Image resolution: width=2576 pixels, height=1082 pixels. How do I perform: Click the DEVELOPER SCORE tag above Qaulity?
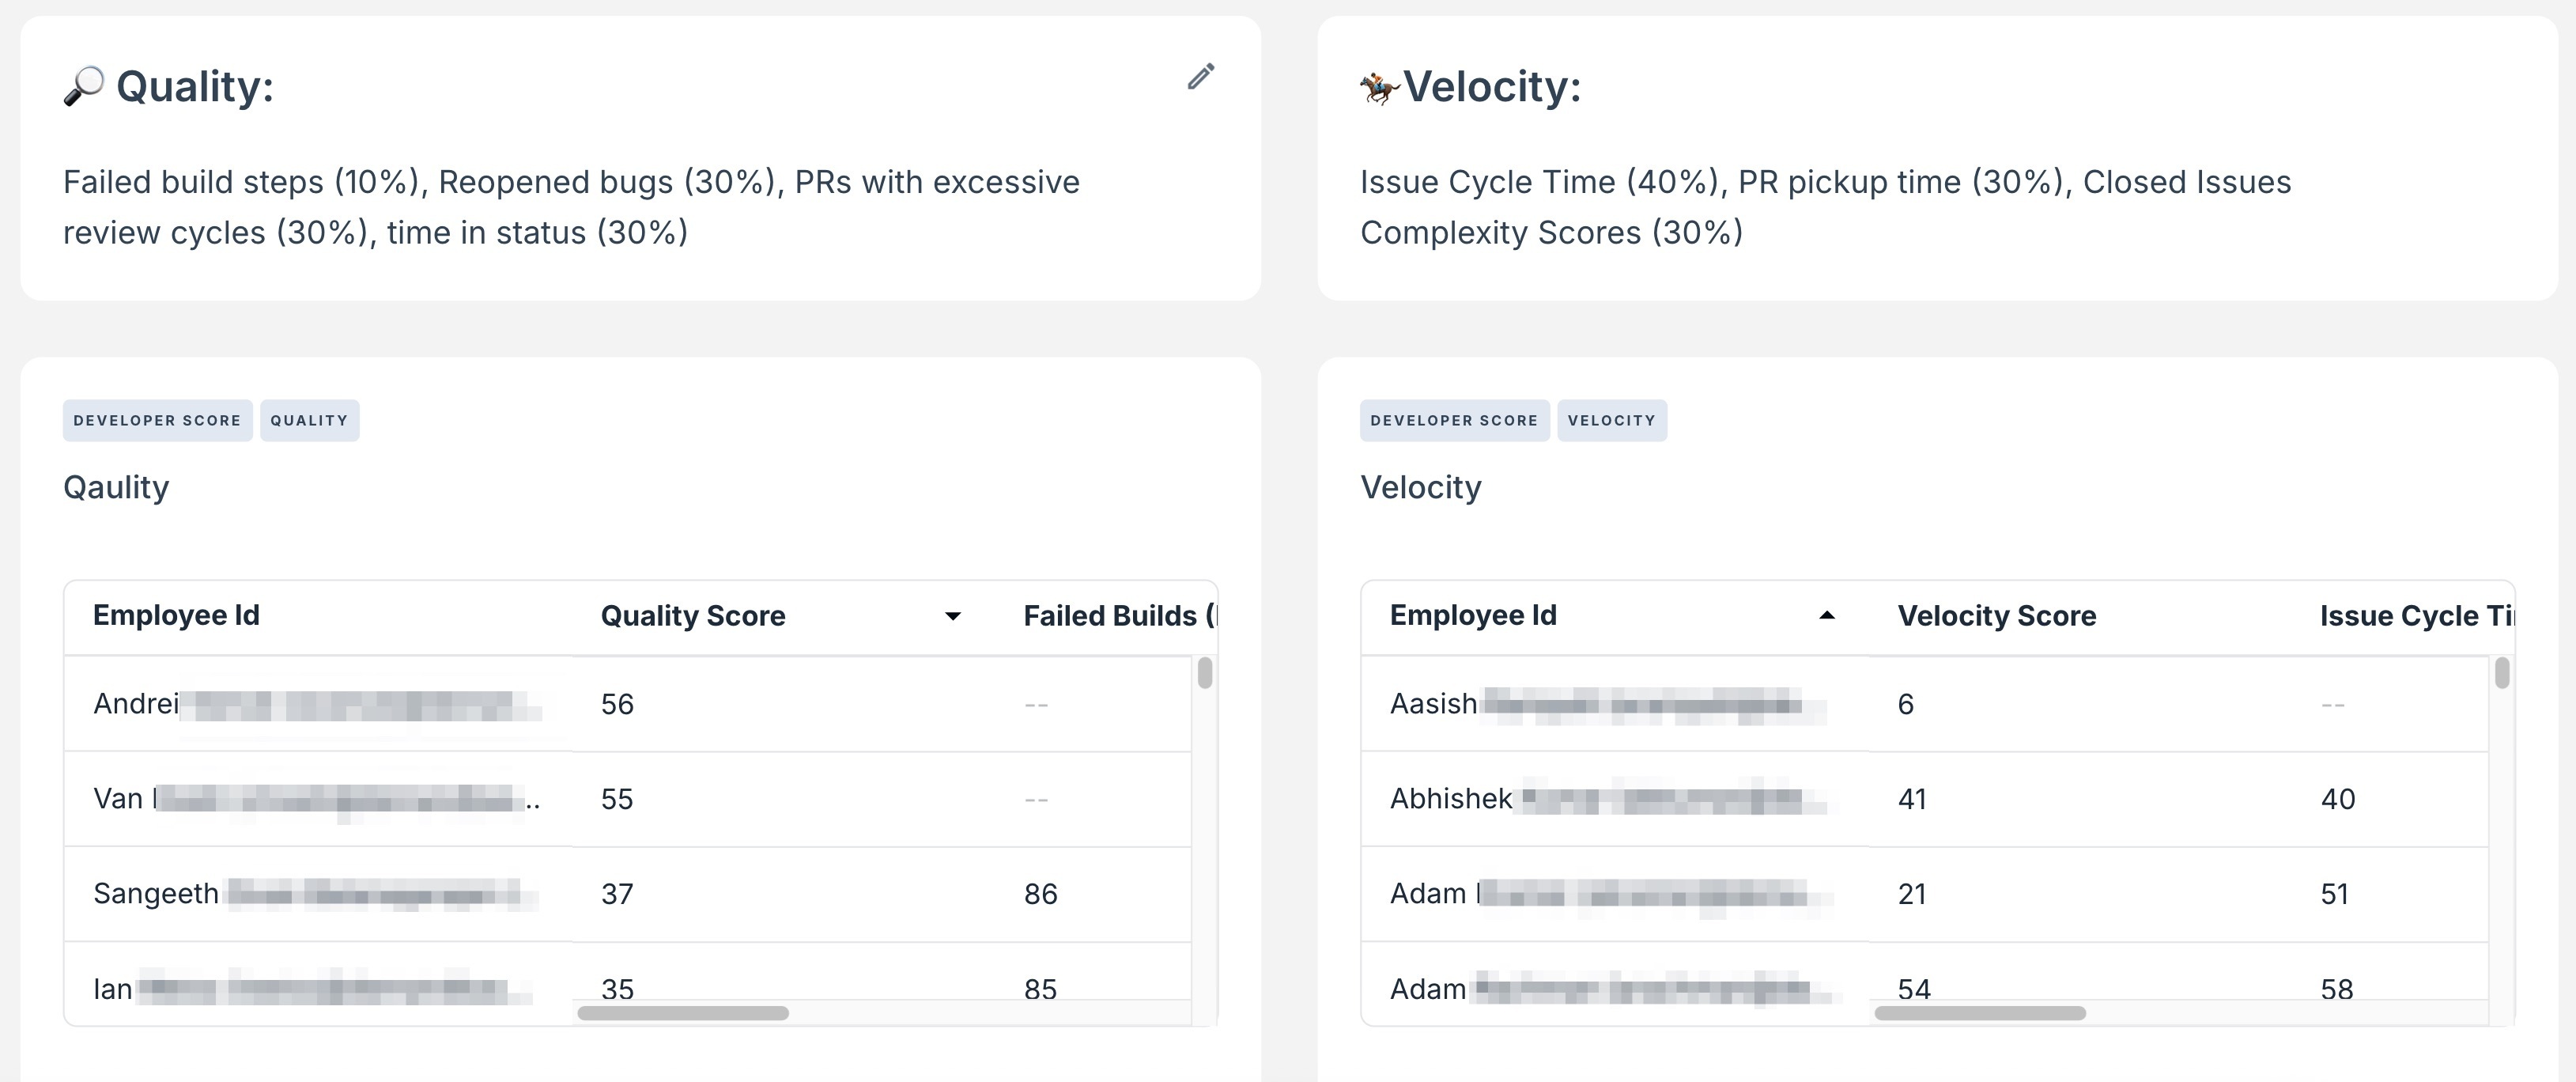click(157, 420)
